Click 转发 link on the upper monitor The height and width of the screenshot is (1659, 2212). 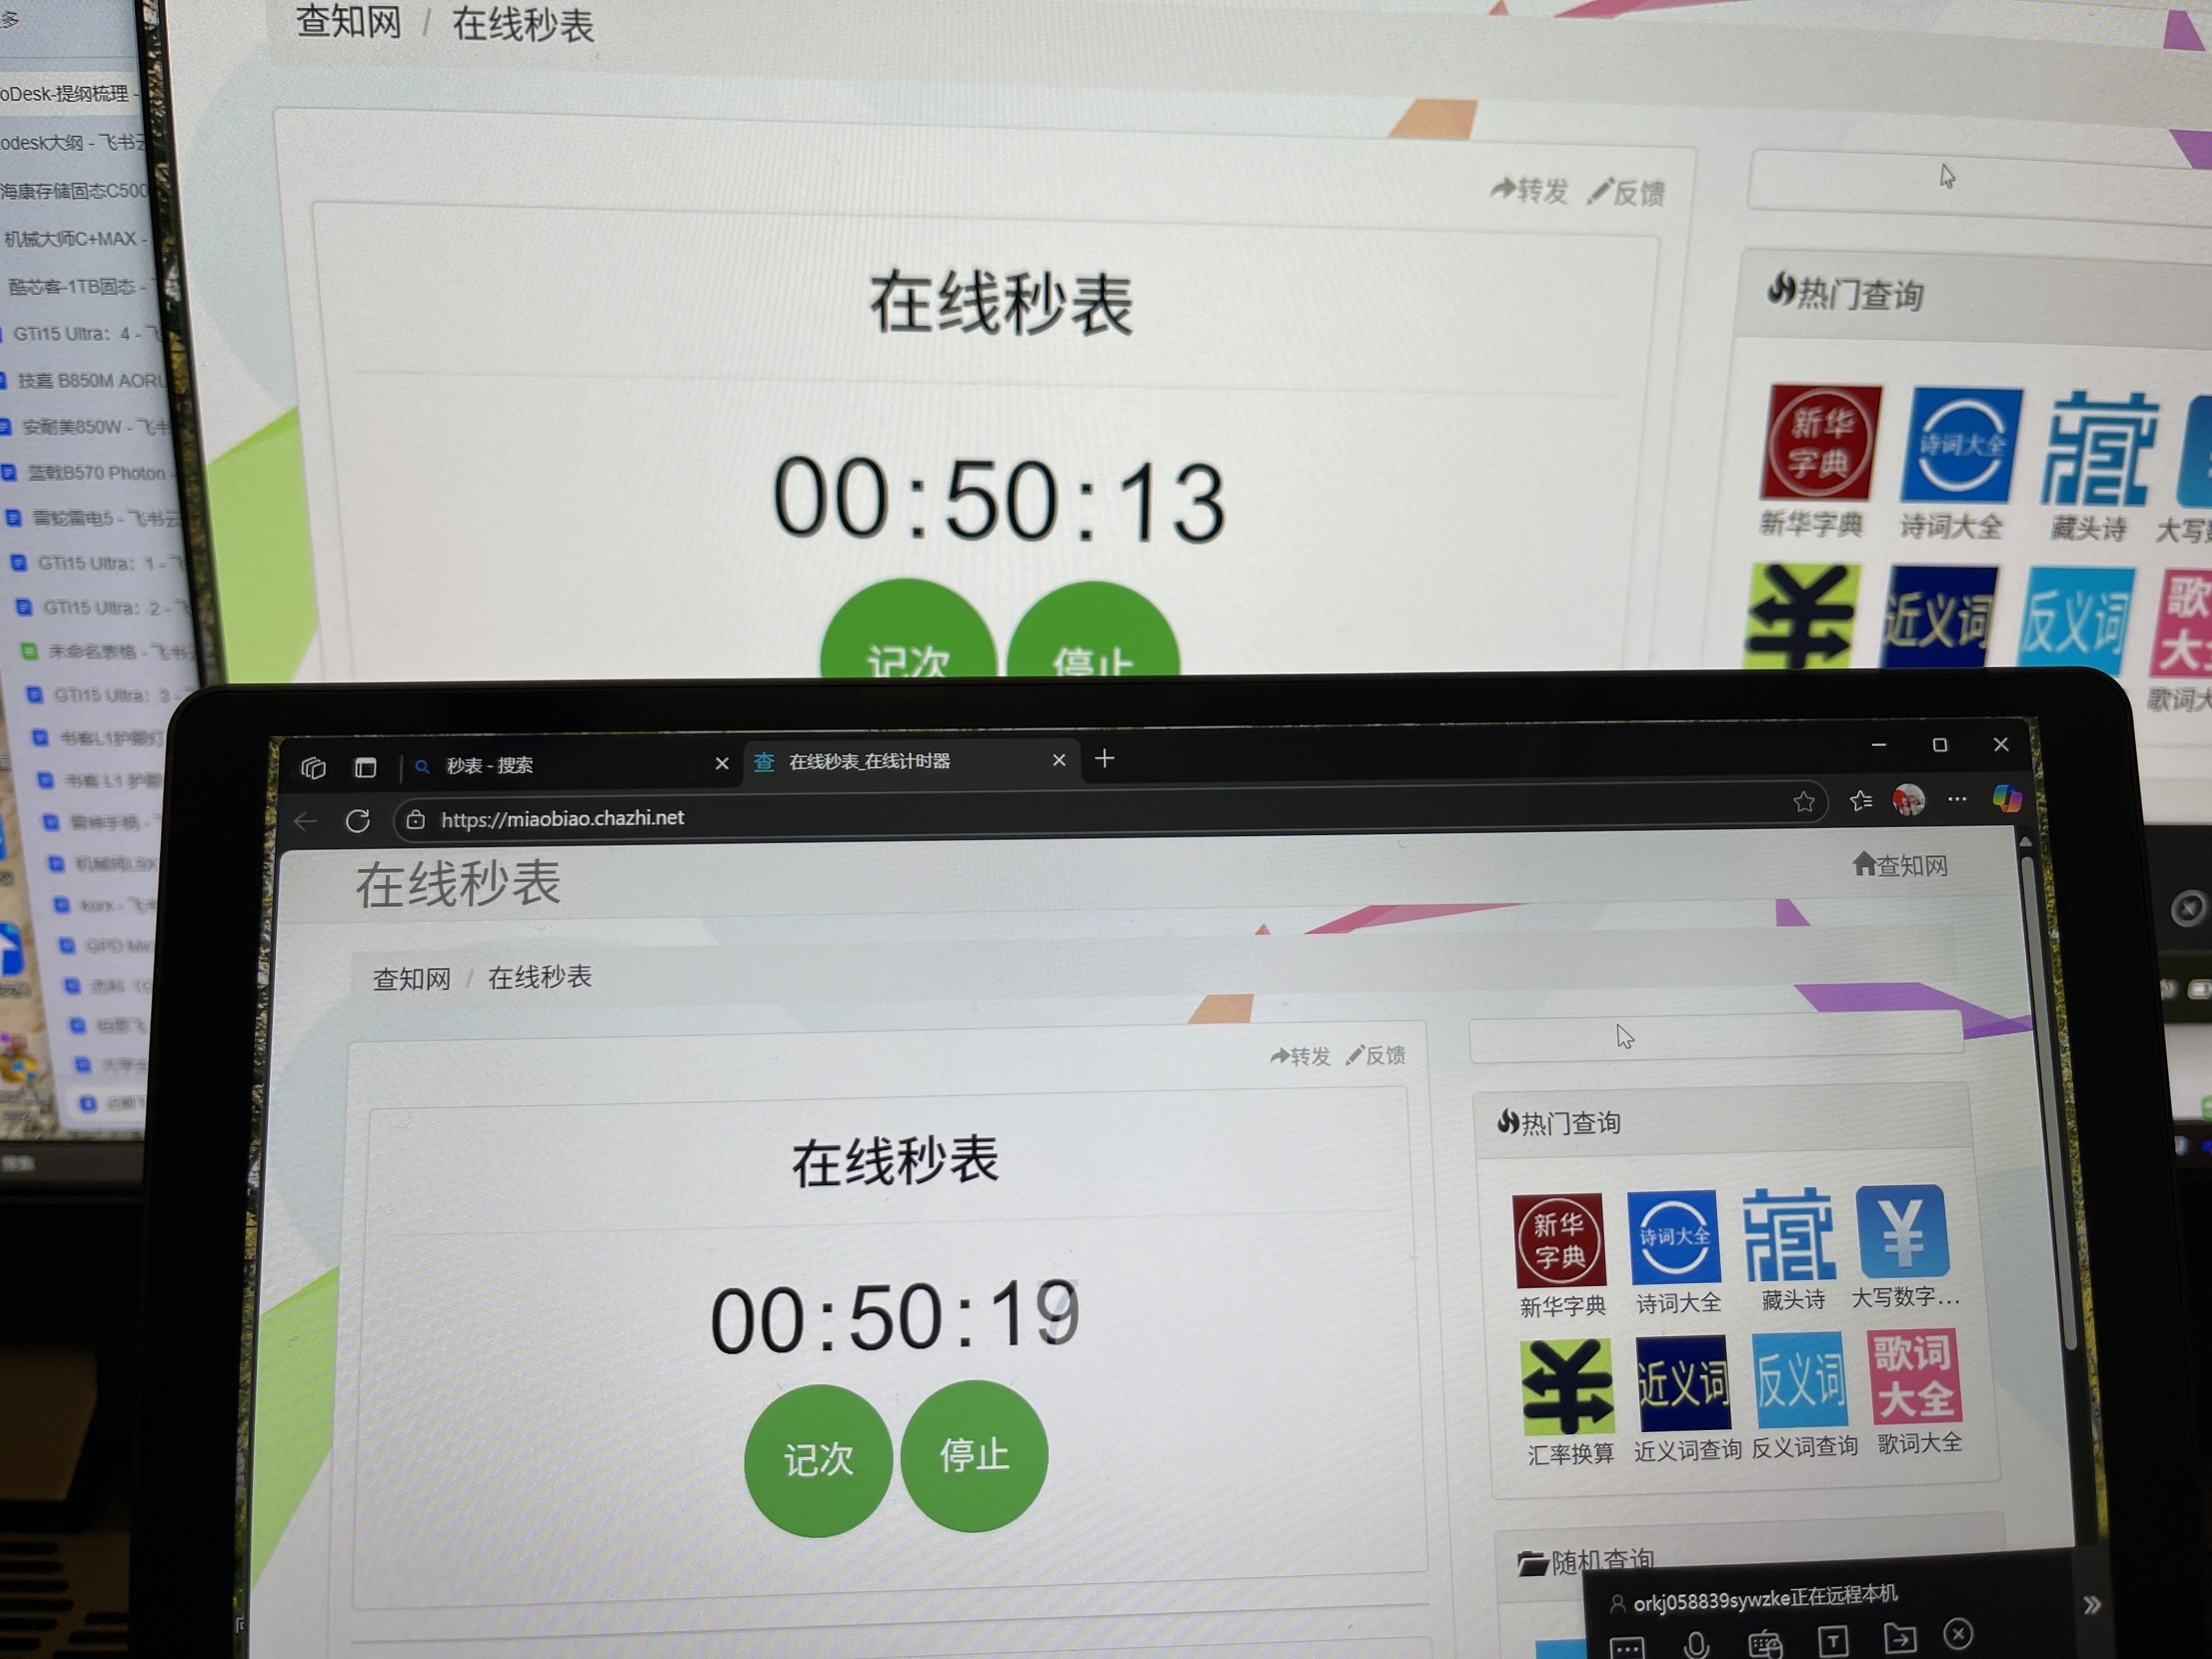coord(1529,190)
